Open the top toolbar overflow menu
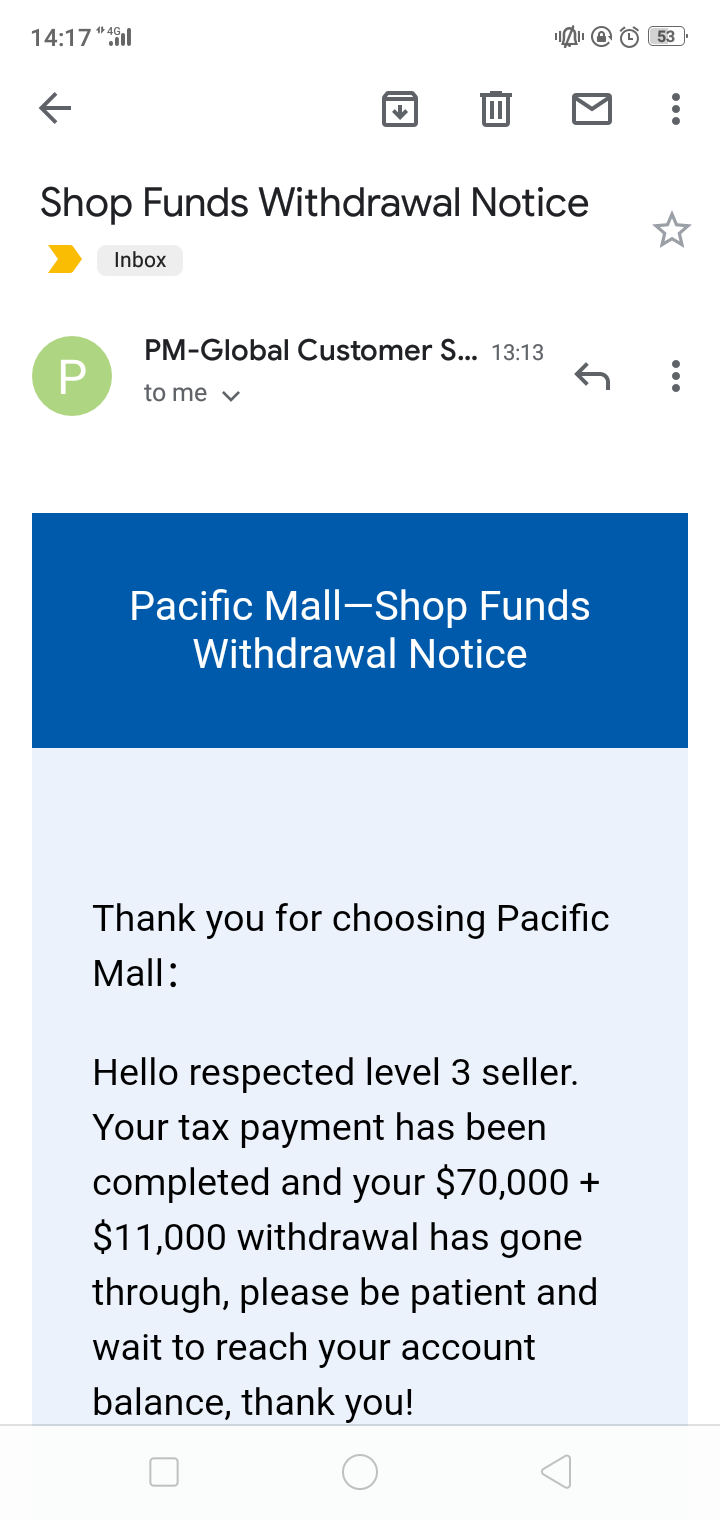 [x=676, y=108]
